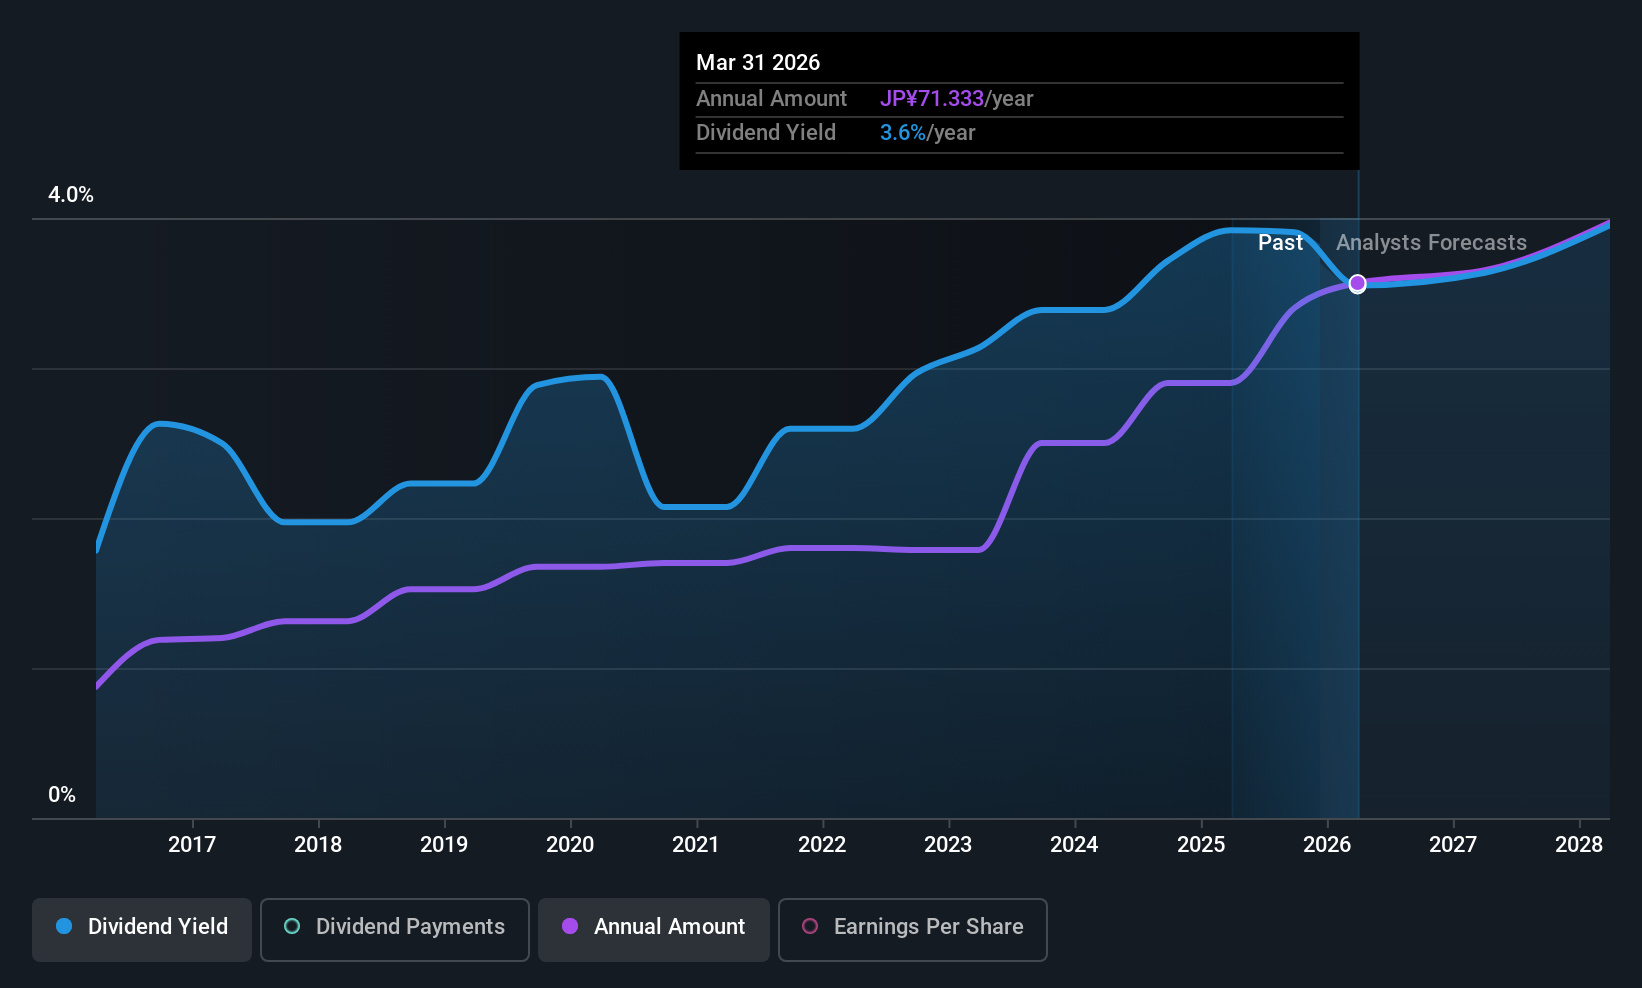
Task: Click the 4.0% y-axis label
Action: 71,195
